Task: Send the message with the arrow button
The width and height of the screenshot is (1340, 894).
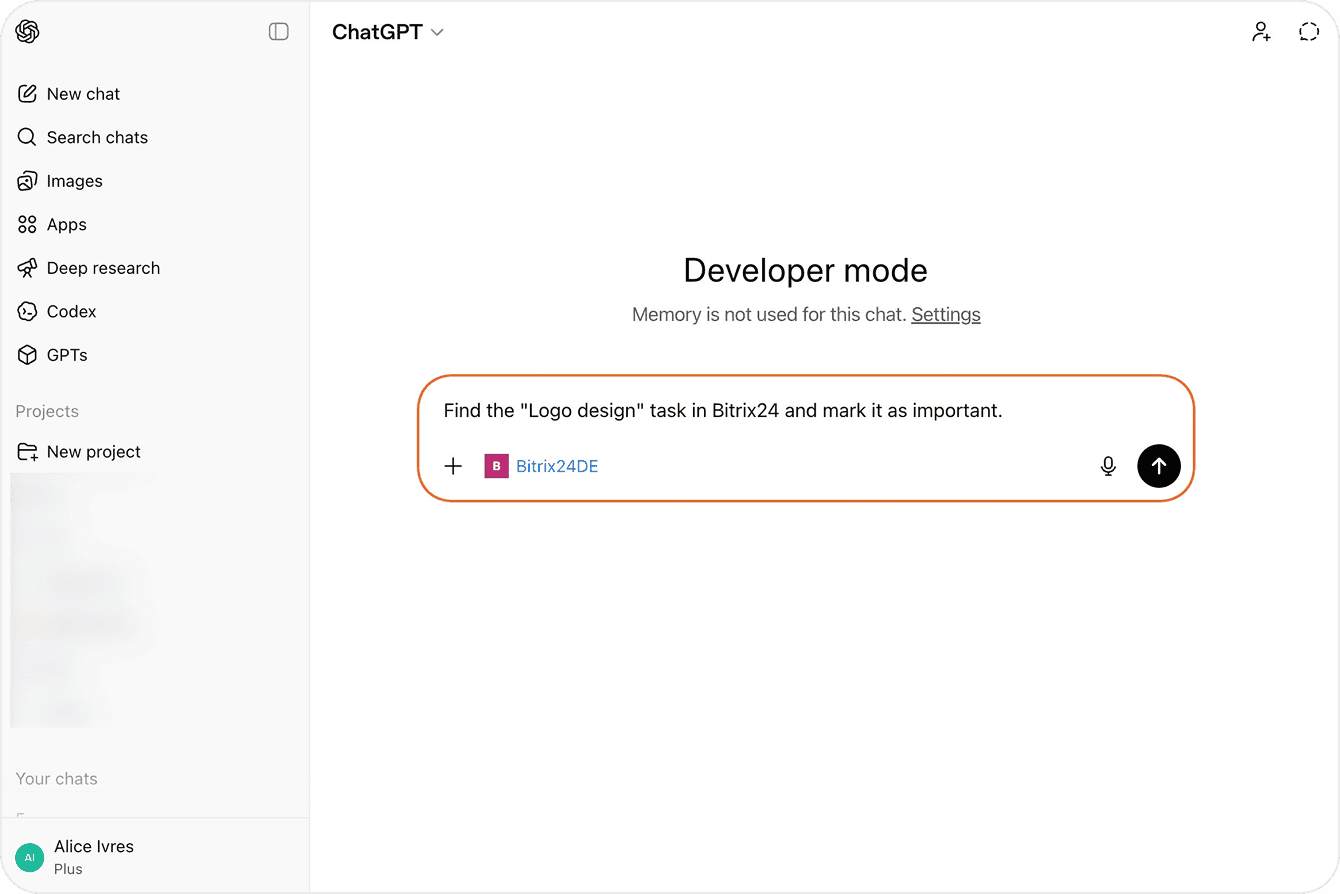Action: 1159,466
